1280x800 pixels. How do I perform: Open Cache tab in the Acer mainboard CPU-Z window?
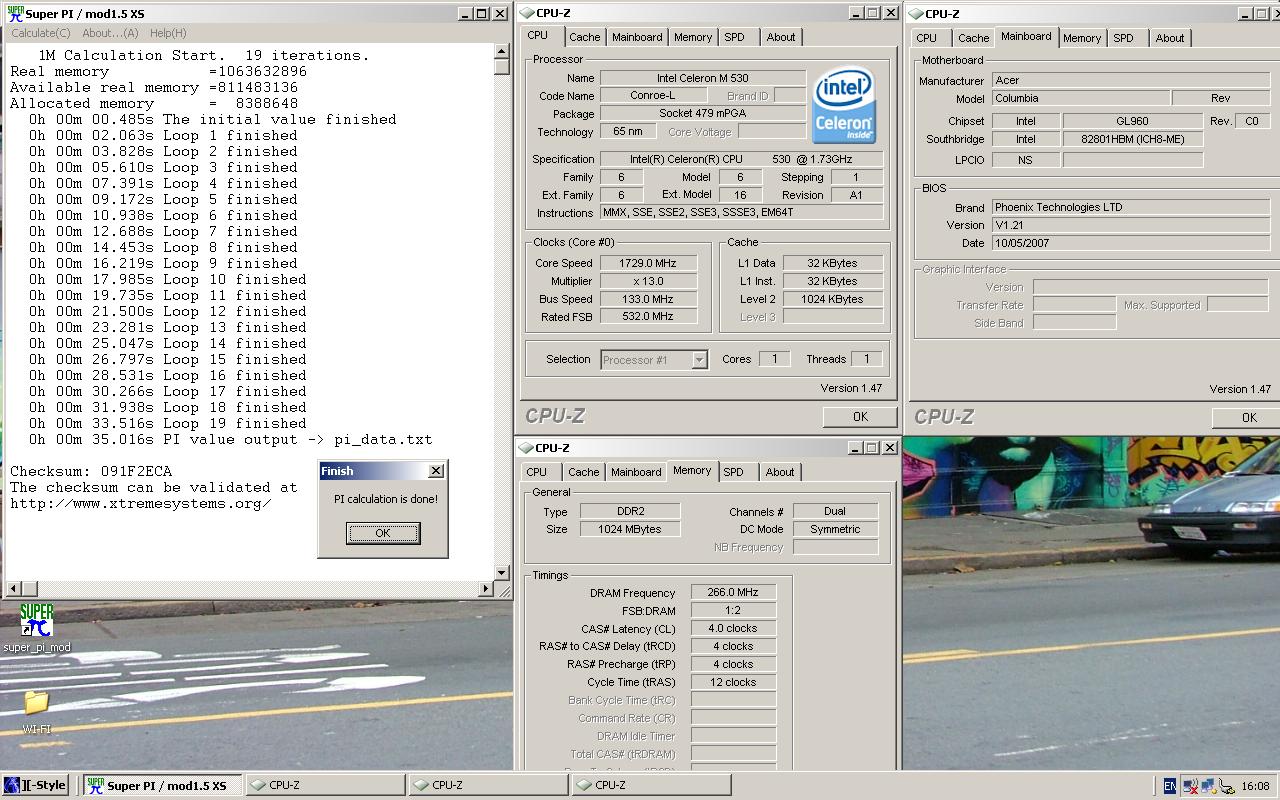[x=973, y=38]
